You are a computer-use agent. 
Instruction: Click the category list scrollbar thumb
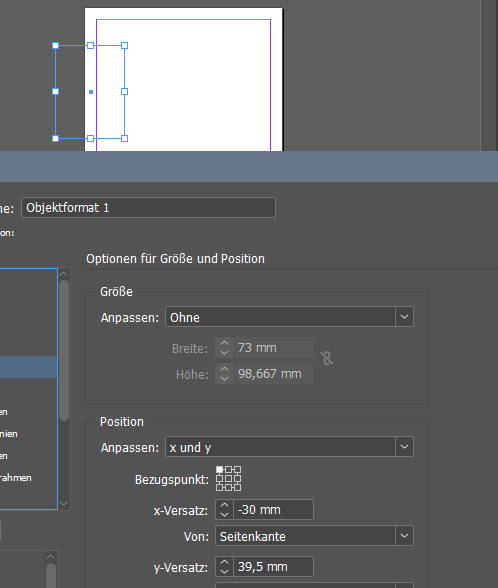64,351
